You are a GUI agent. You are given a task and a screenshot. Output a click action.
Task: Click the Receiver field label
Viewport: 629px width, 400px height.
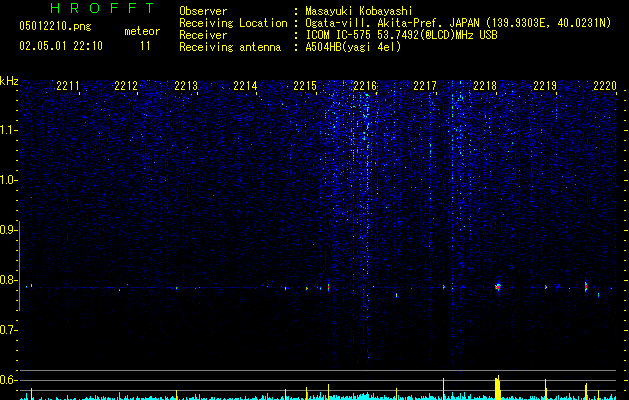[x=203, y=35]
